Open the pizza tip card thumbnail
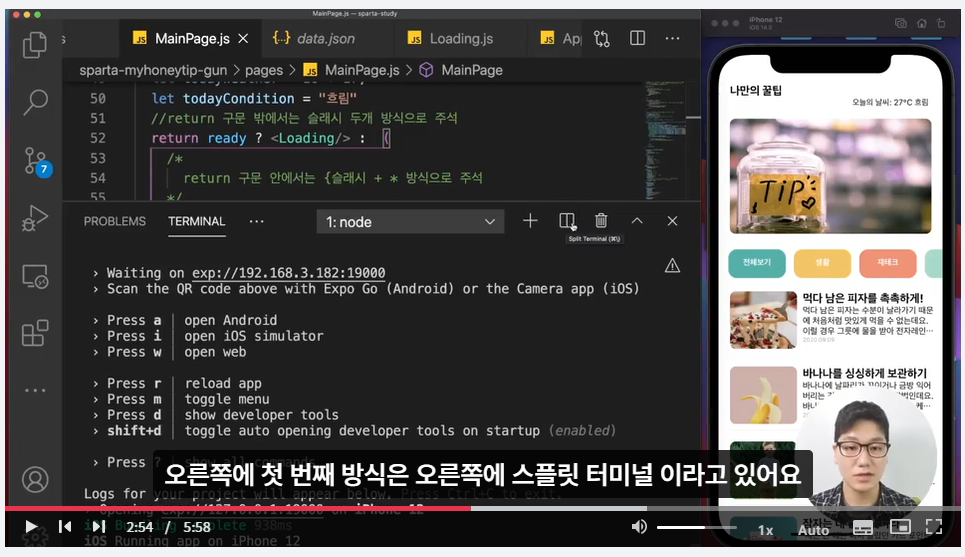 click(x=763, y=320)
